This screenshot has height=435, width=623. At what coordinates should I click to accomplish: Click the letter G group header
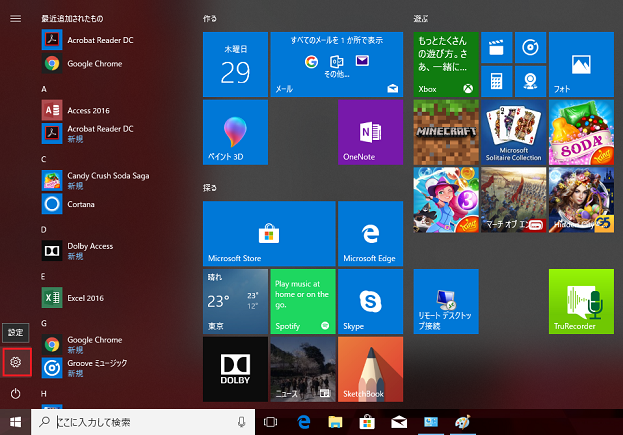[44, 323]
